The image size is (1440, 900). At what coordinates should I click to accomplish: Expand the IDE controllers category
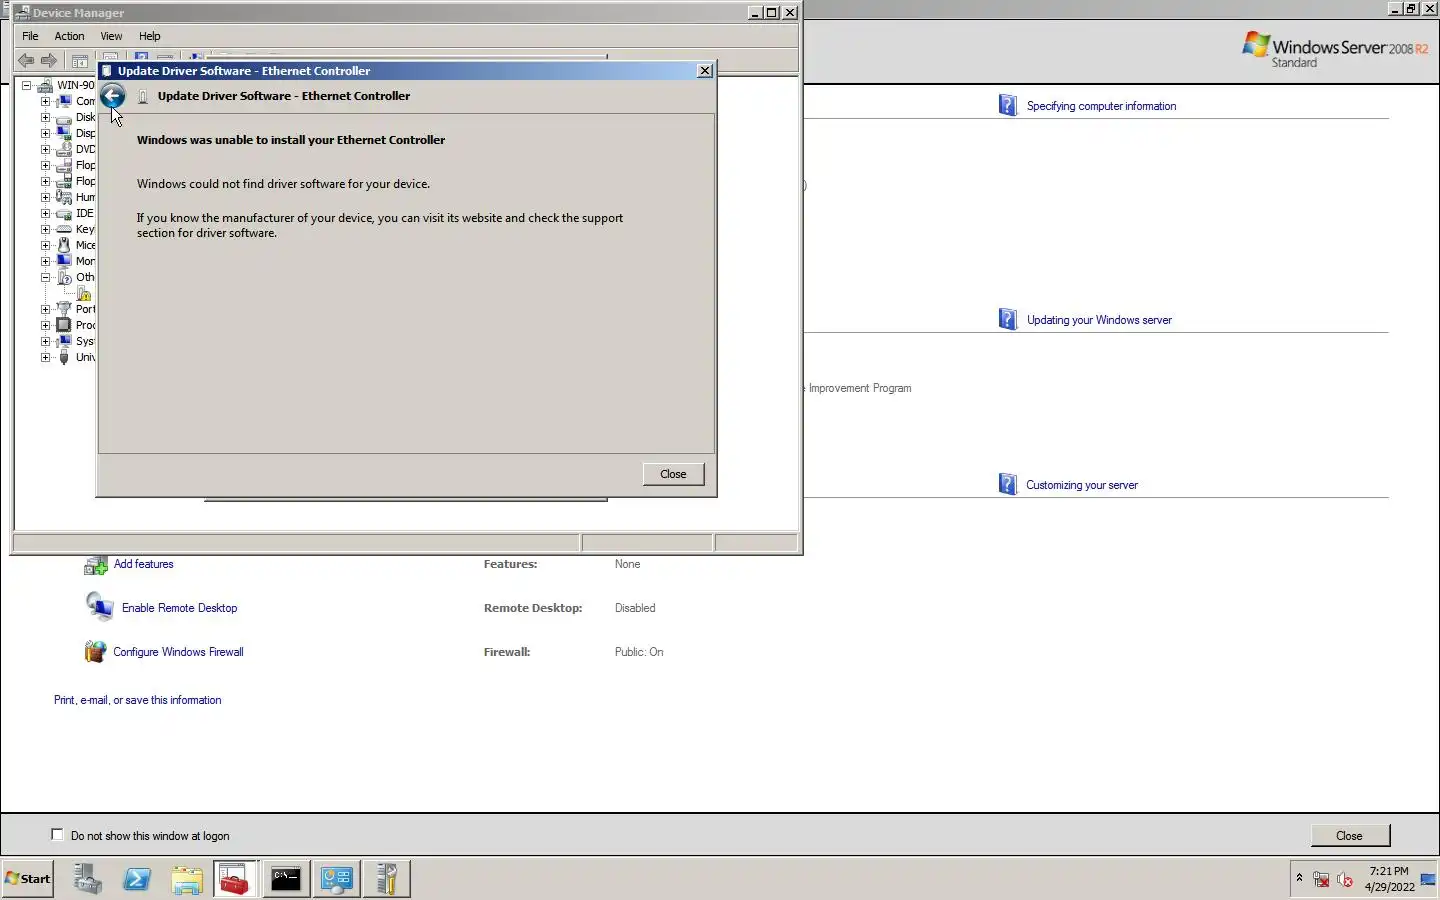pyautogui.click(x=45, y=213)
